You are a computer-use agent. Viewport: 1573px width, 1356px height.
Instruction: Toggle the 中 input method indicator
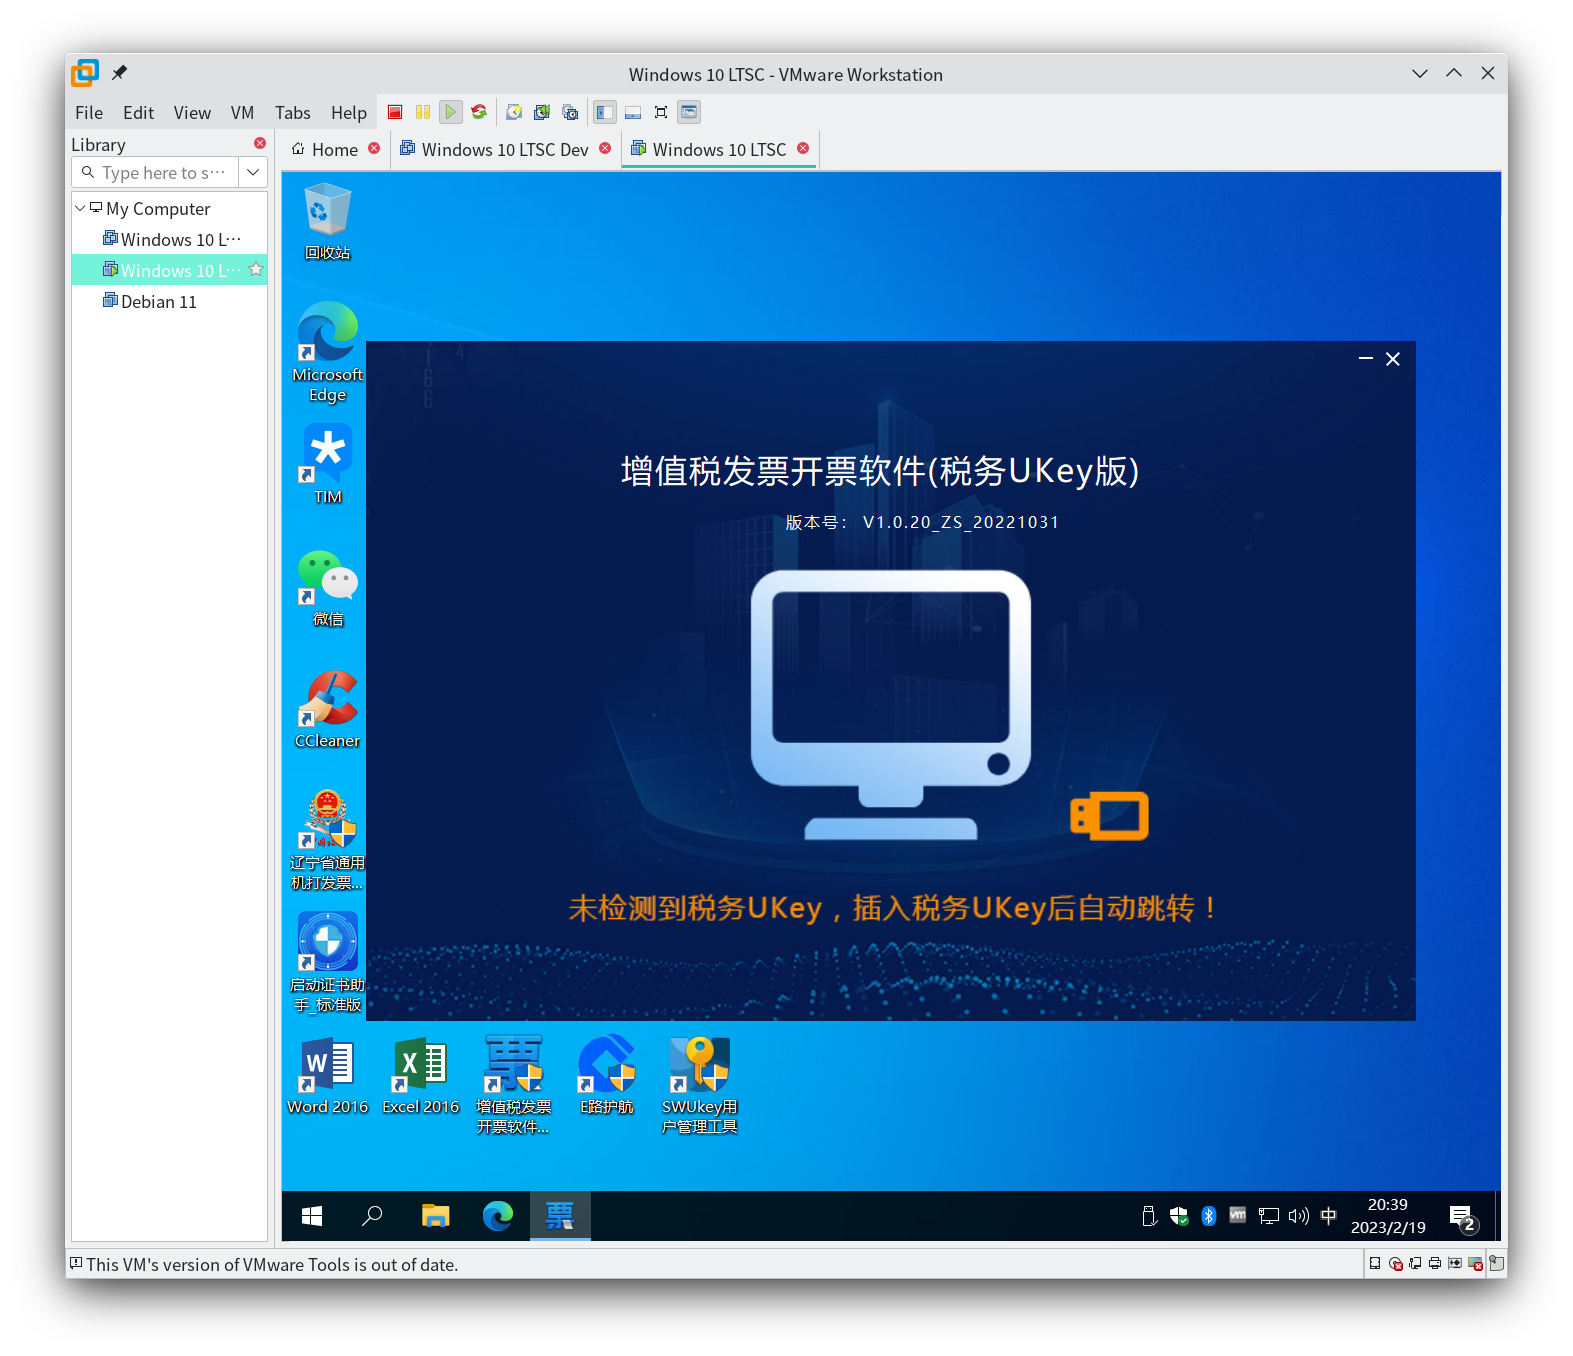[x=1329, y=1216]
